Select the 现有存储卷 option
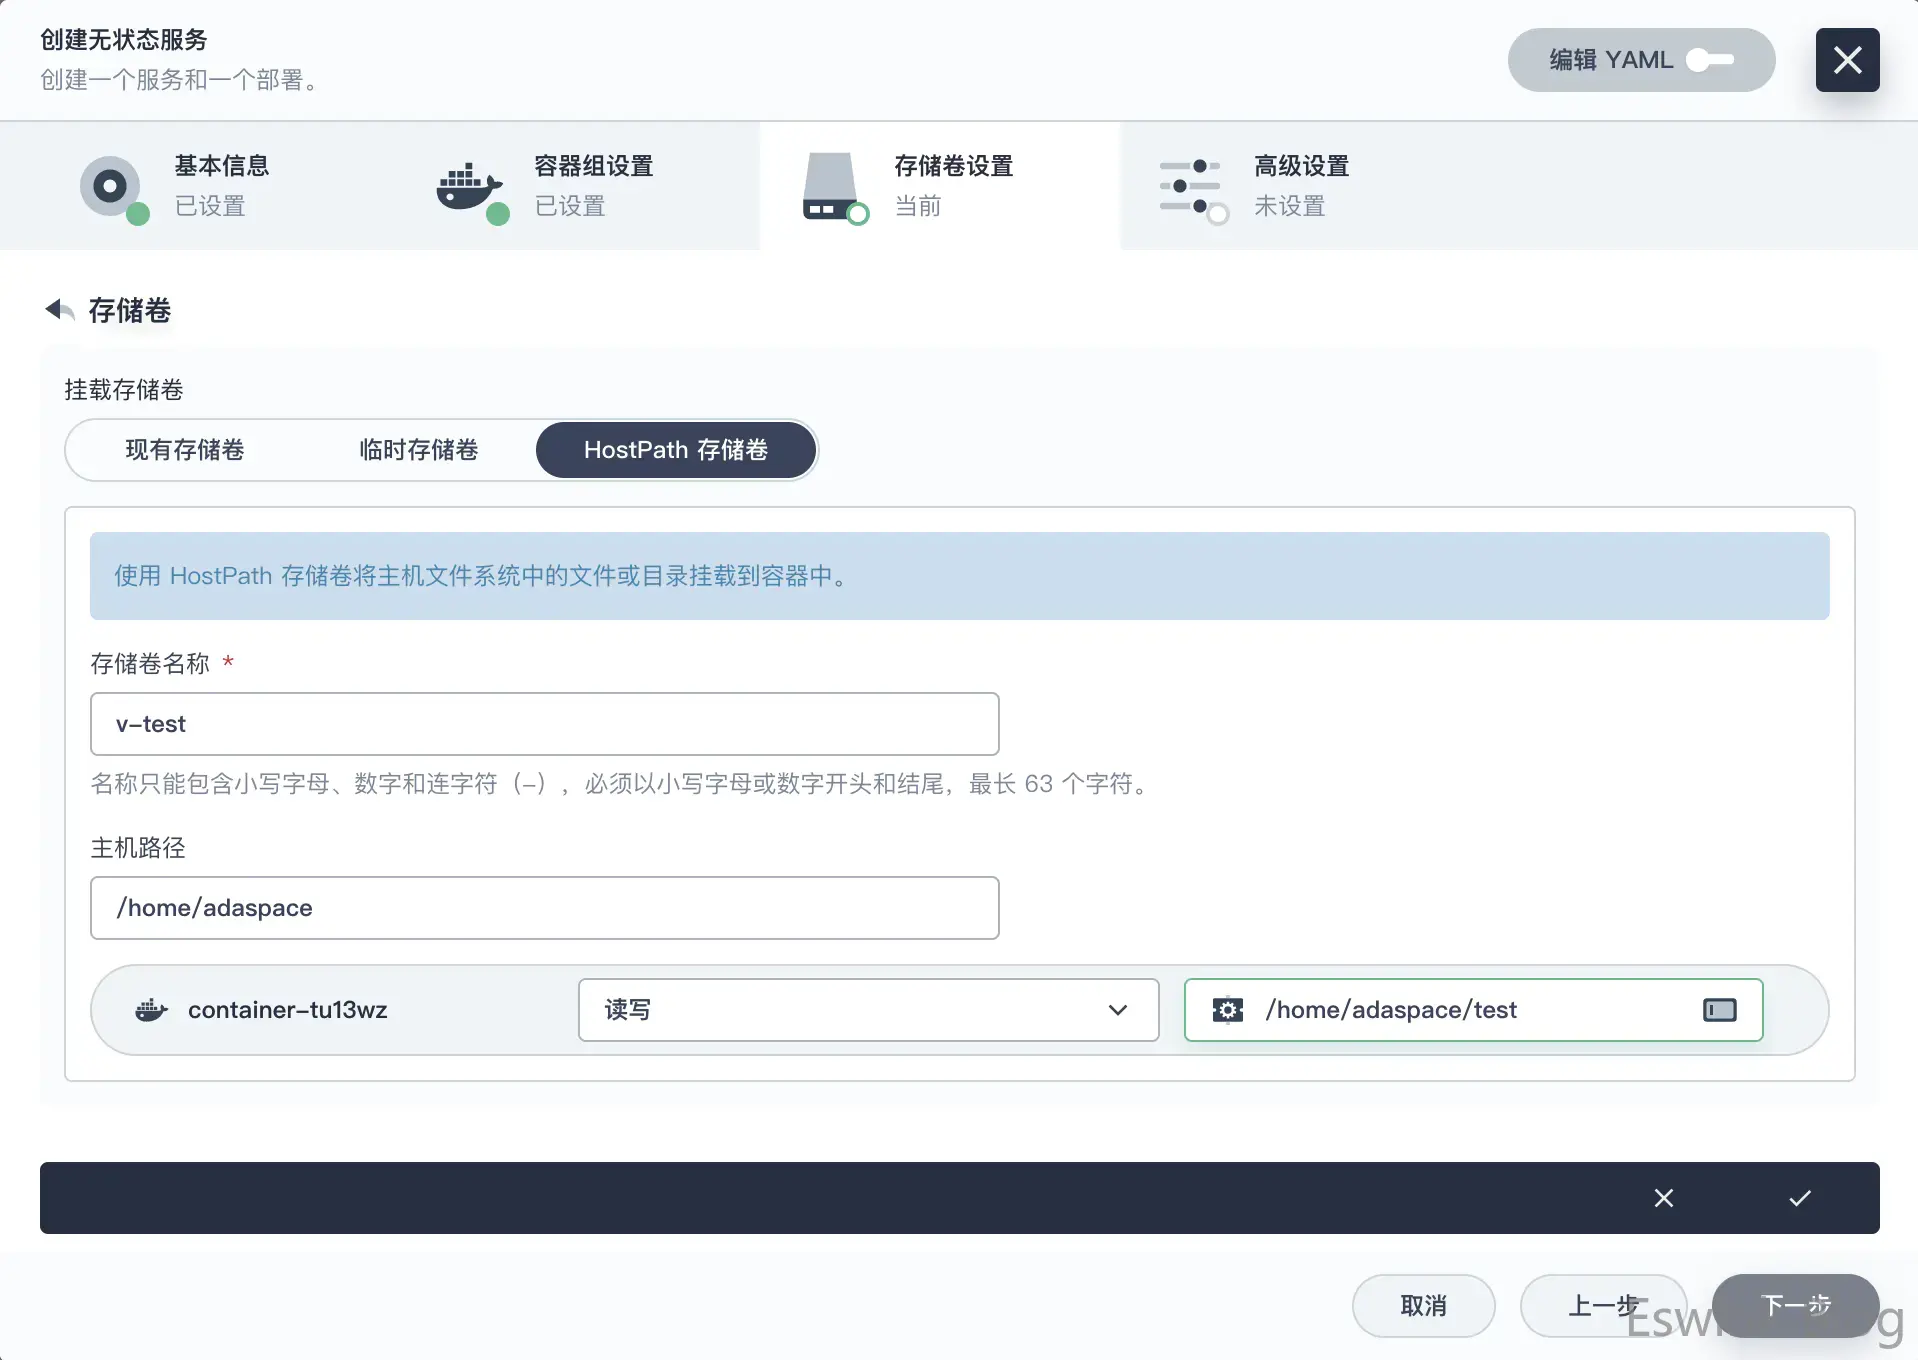The width and height of the screenshot is (1918, 1360). tap(185, 450)
